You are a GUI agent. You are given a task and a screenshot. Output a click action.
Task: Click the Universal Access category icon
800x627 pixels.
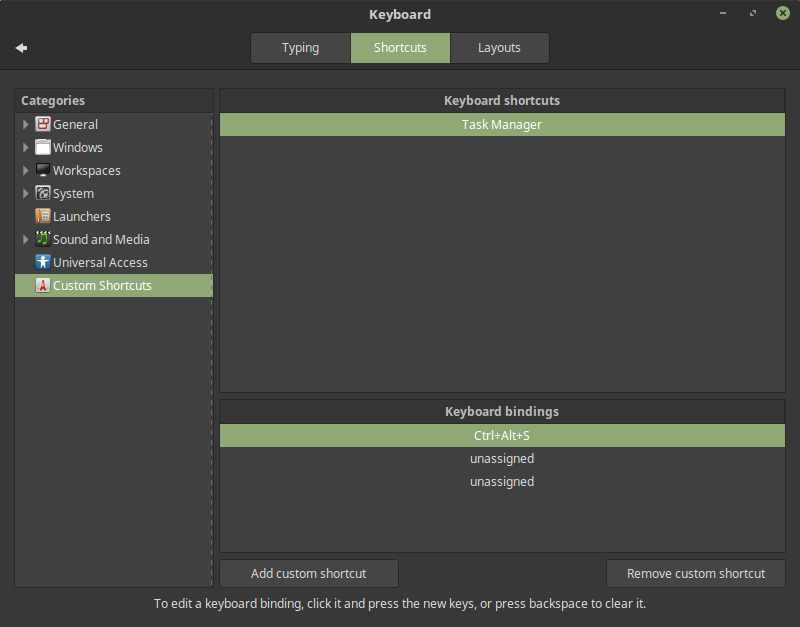[41, 262]
